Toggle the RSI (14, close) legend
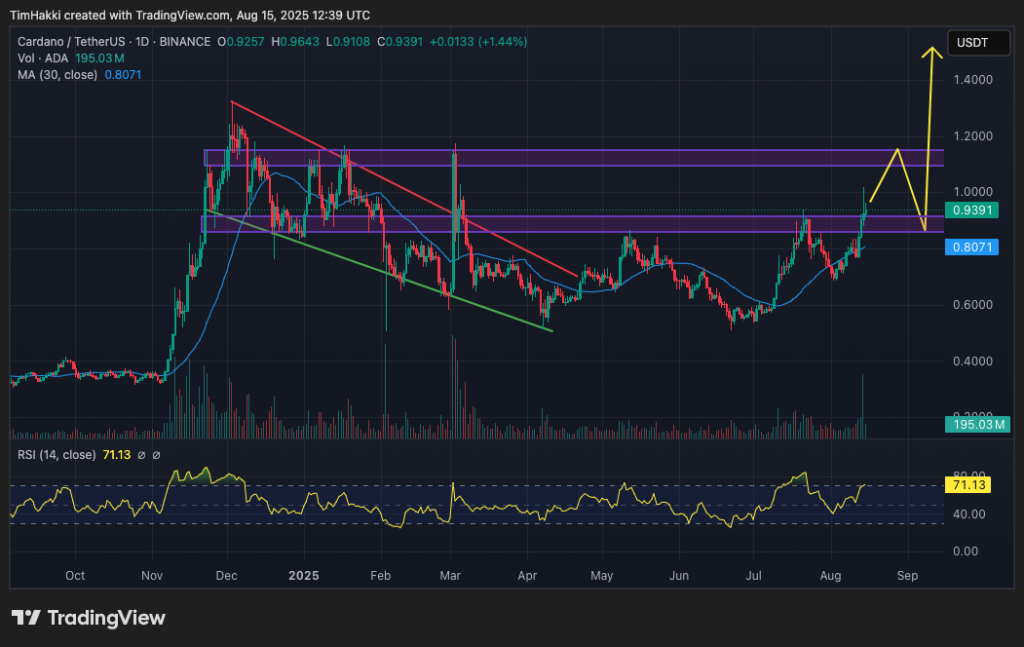Image resolution: width=1024 pixels, height=647 pixels. tap(58, 454)
